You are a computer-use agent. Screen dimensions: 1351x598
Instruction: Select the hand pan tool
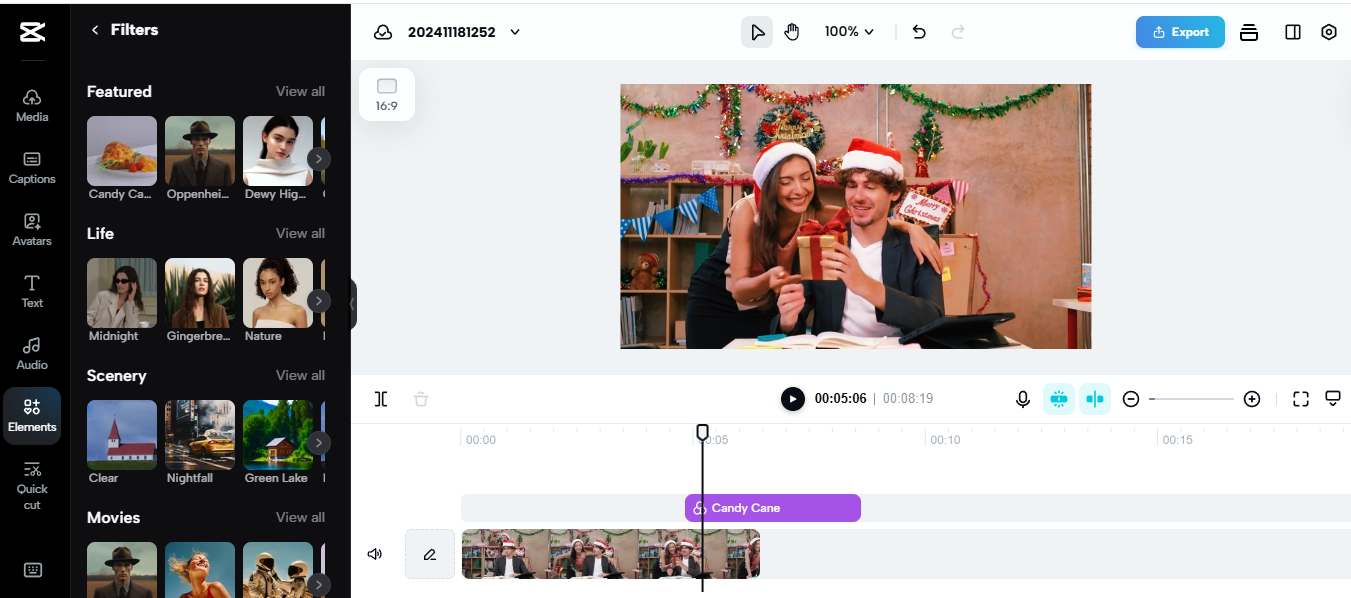(x=792, y=32)
